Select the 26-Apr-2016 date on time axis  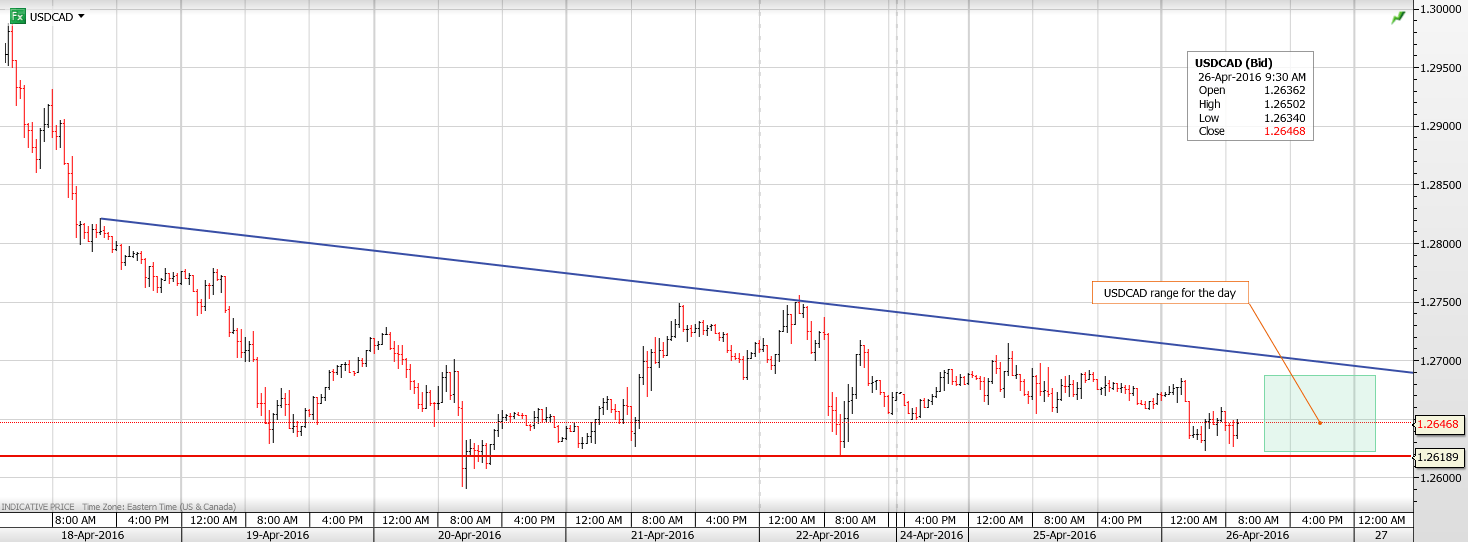point(1257,535)
